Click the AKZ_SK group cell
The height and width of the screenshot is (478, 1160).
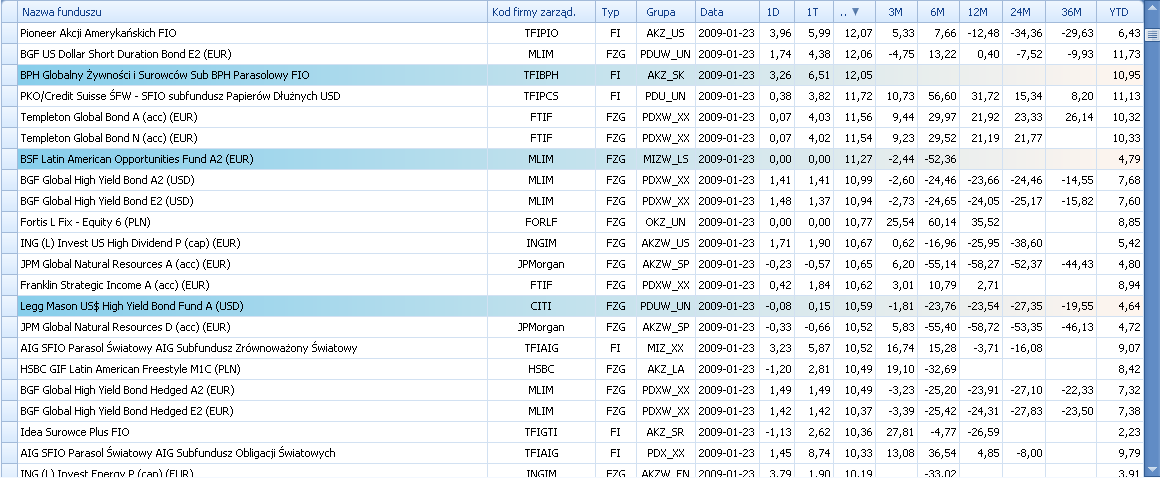point(665,75)
